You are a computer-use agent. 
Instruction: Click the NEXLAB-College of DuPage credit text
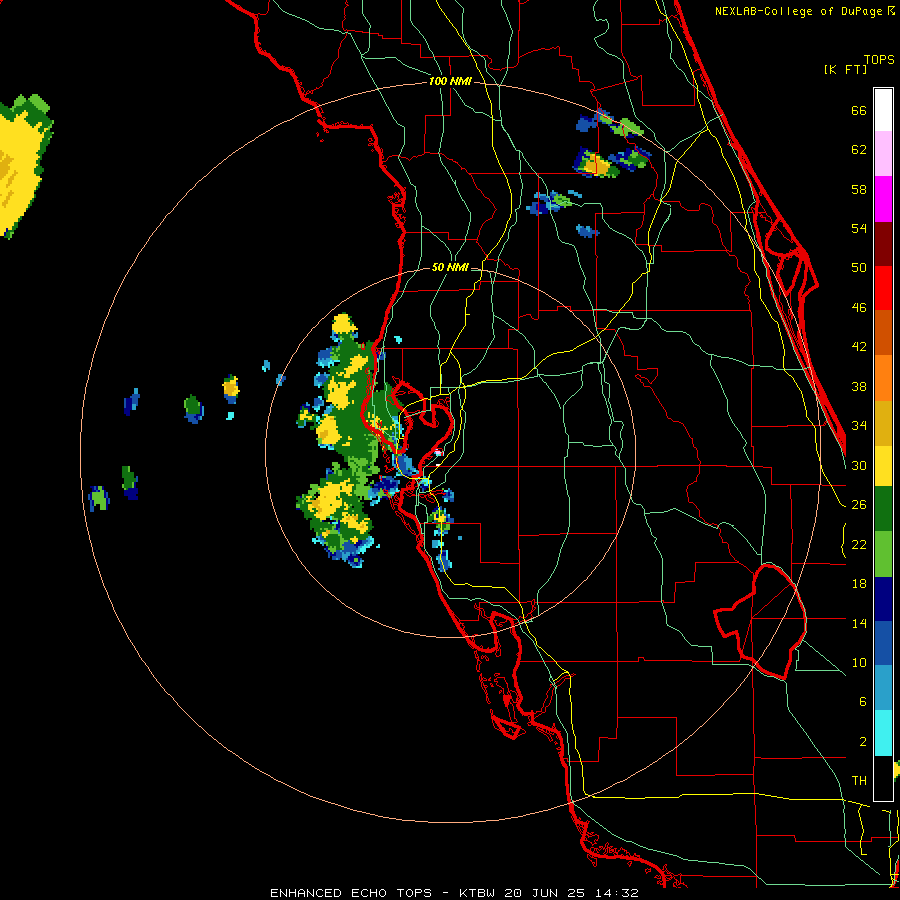click(x=798, y=11)
